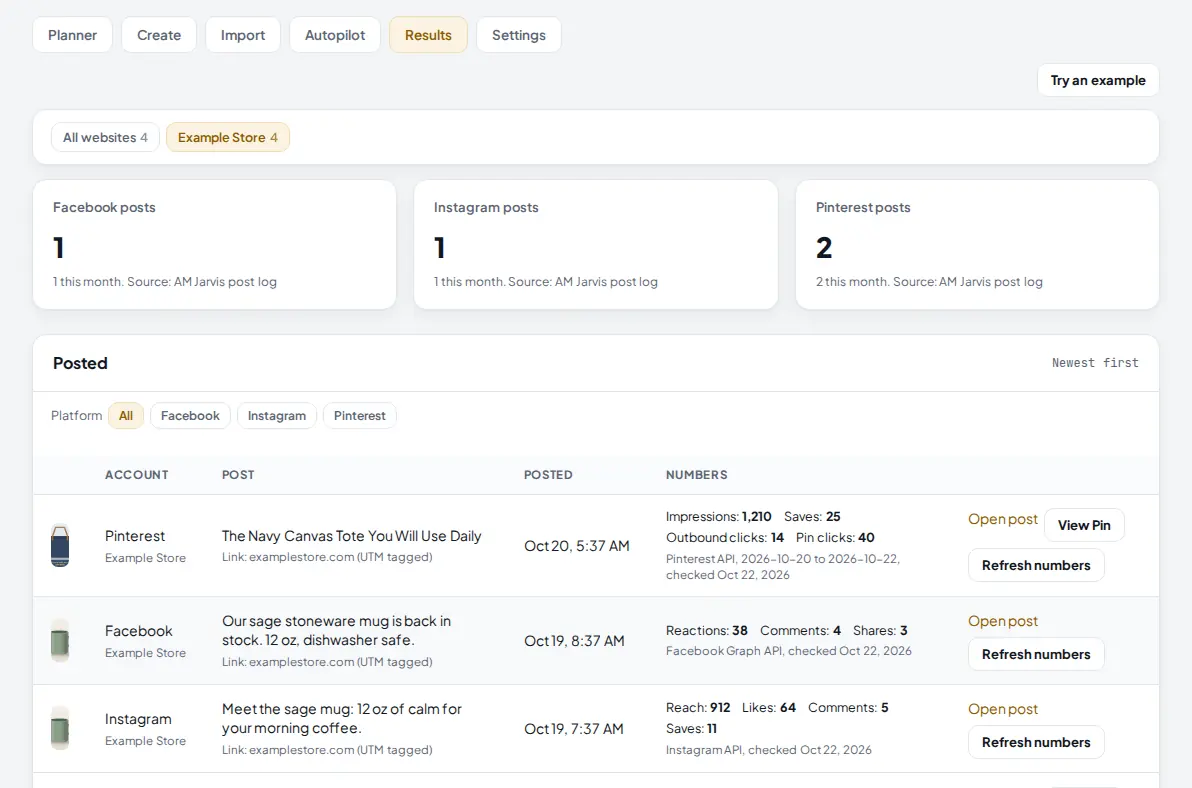Open post link in Pinterest row
The image size is (1192, 788).
click(x=1002, y=519)
